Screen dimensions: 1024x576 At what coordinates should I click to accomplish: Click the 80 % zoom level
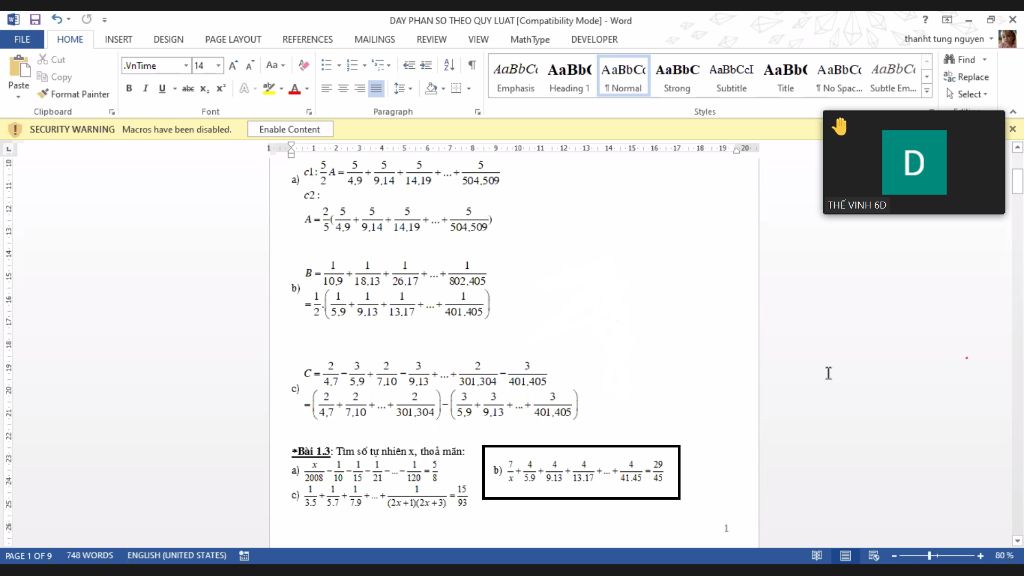1004,556
